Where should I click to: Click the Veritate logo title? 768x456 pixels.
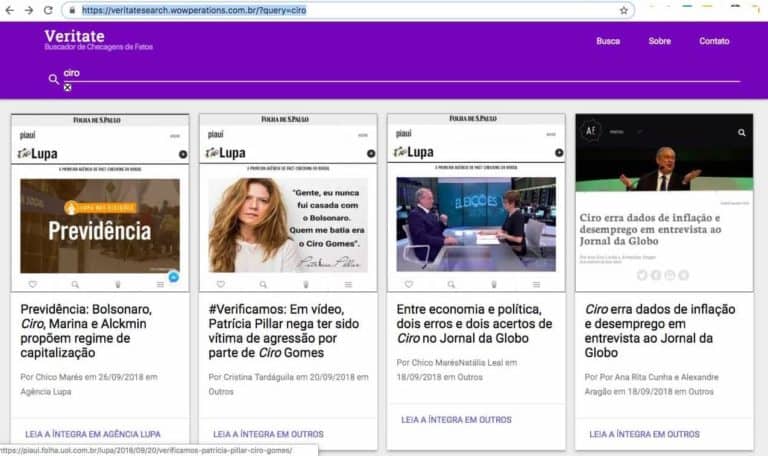[x=74, y=36]
